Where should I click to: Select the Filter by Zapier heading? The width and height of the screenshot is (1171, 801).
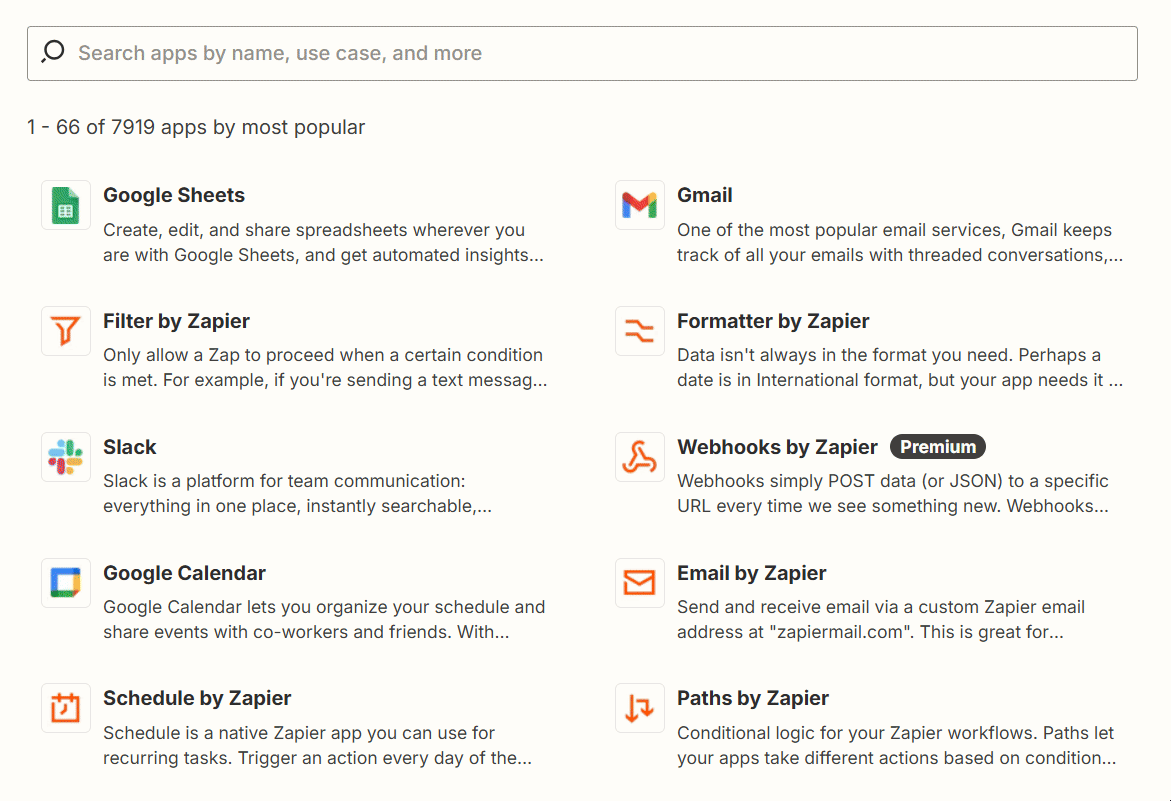click(x=176, y=322)
